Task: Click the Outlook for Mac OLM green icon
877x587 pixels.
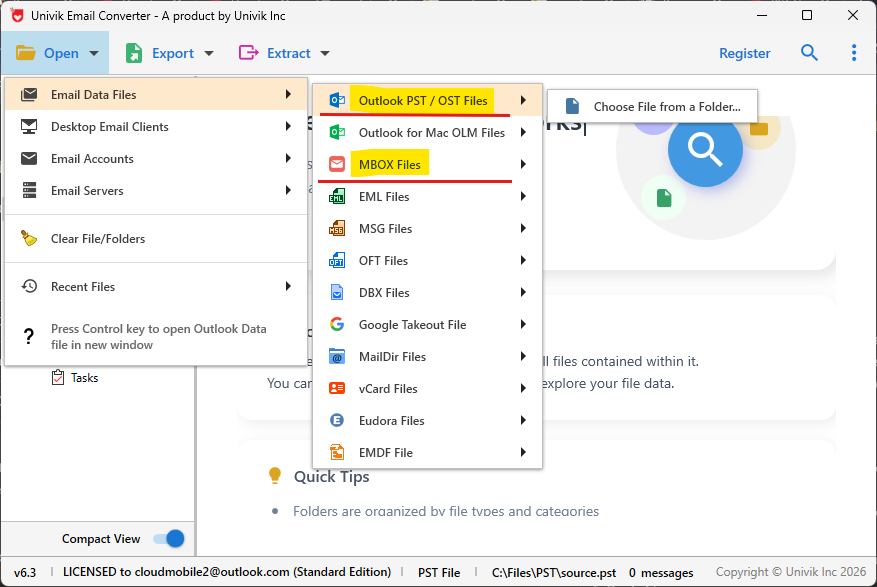Action: (337, 132)
